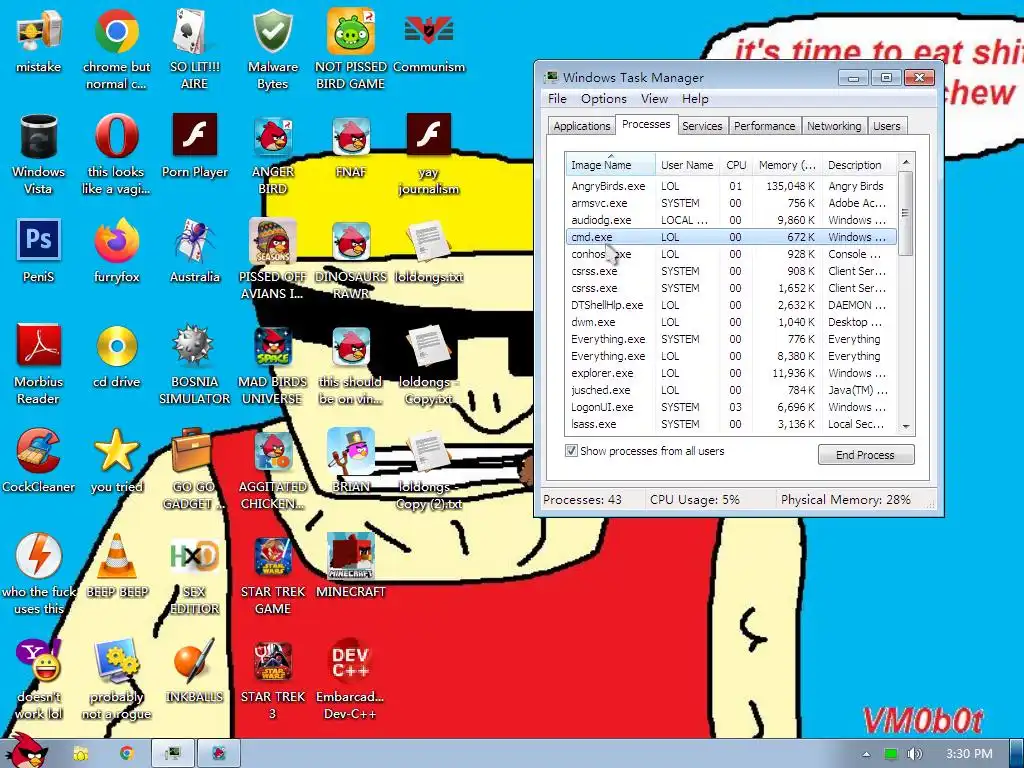This screenshot has width=1024, height=768.
Task: Select the lsass.exe process row
Action: (731, 424)
